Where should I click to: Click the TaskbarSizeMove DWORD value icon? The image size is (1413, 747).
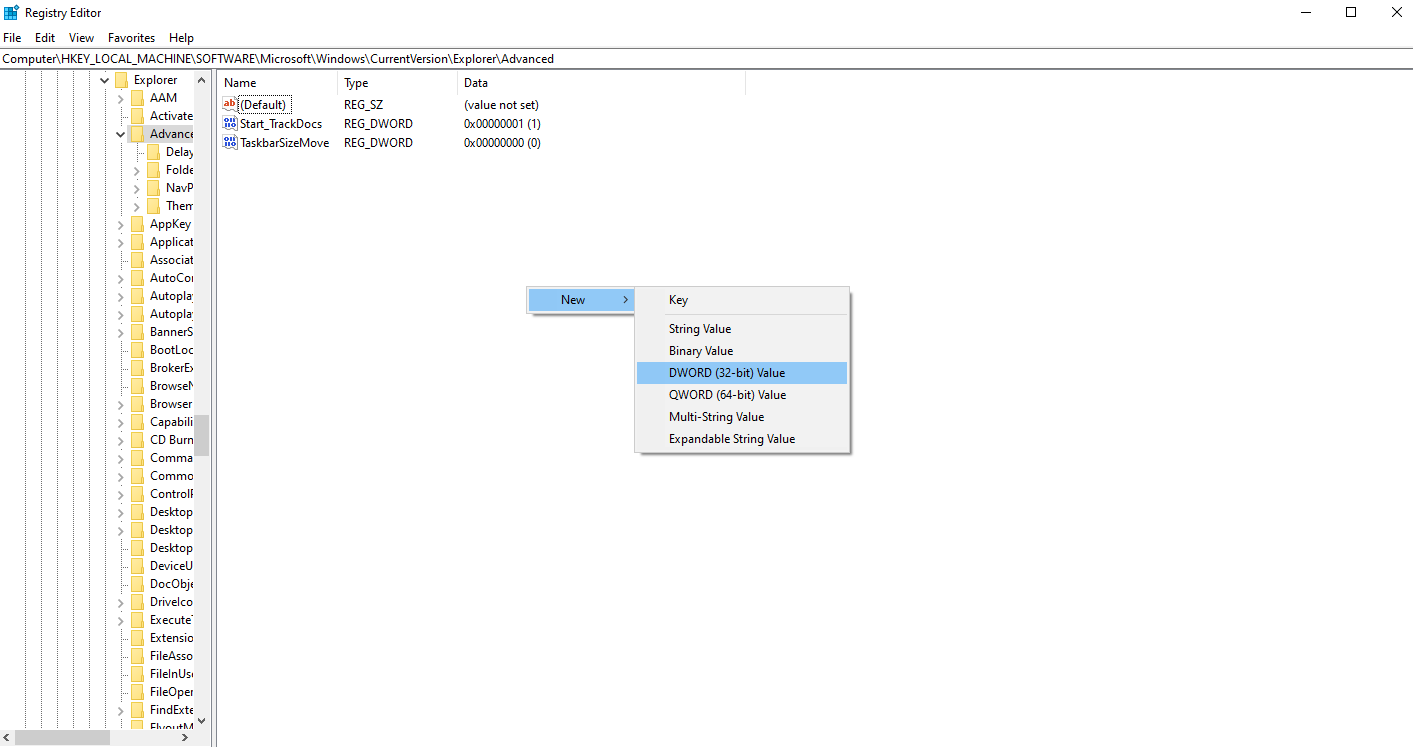(x=230, y=142)
